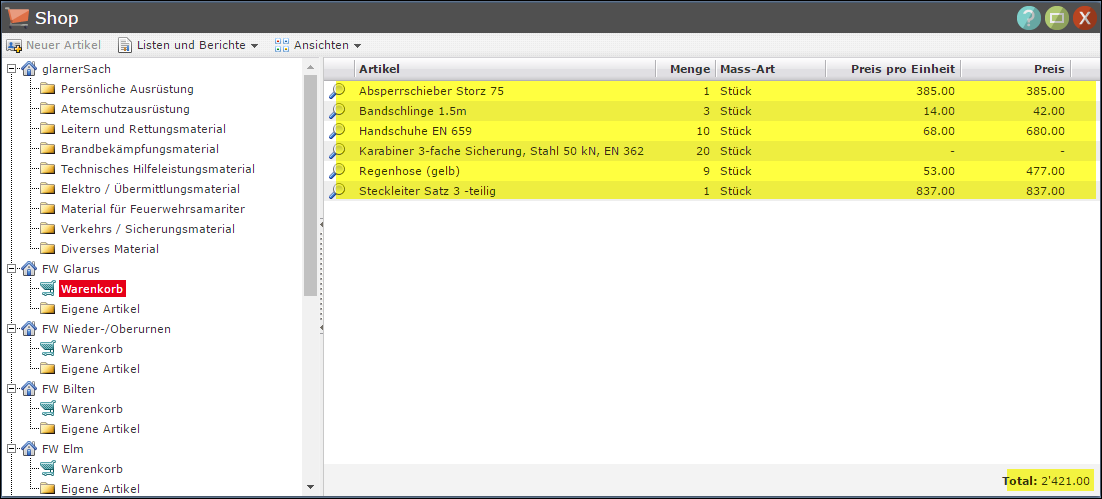Collapse the FW Elm tree node
1102x499 pixels.
(11, 449)
